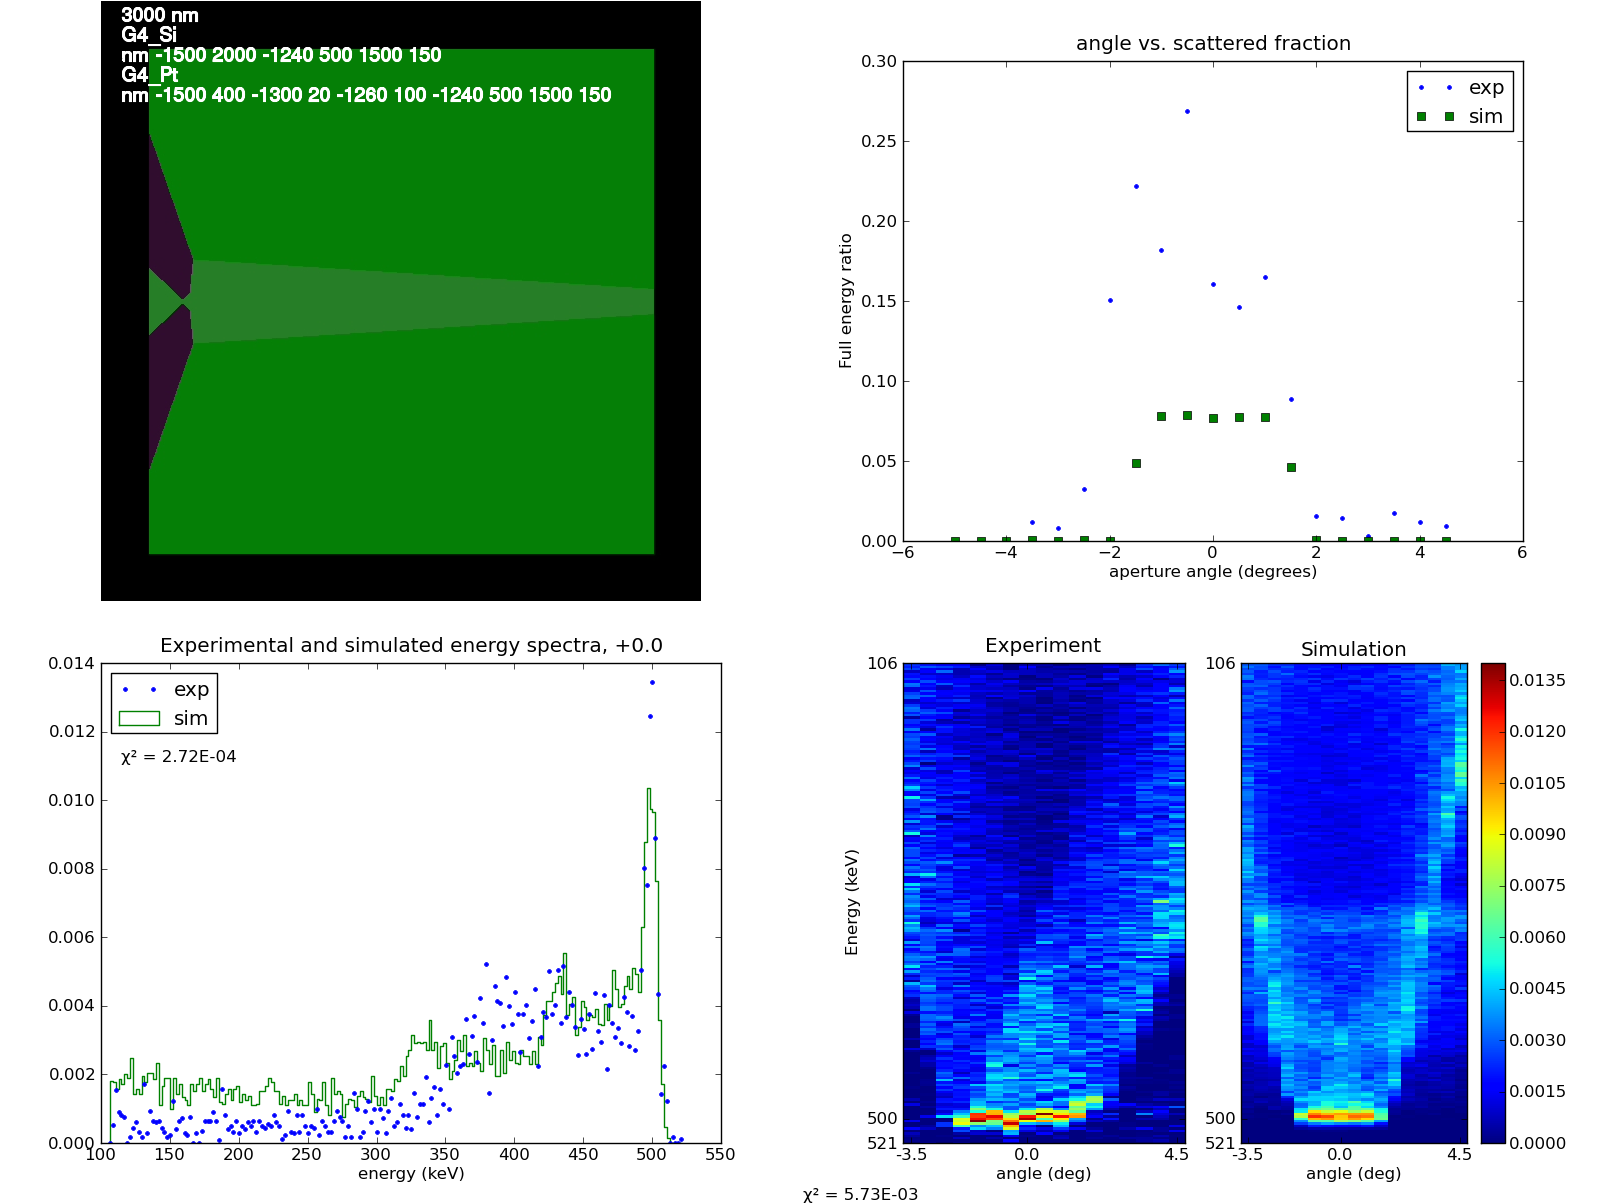Click the 'energy (keV)' x-axis label
The width and height of the screenshot is (1604, 1204).
click(411, 1174)
